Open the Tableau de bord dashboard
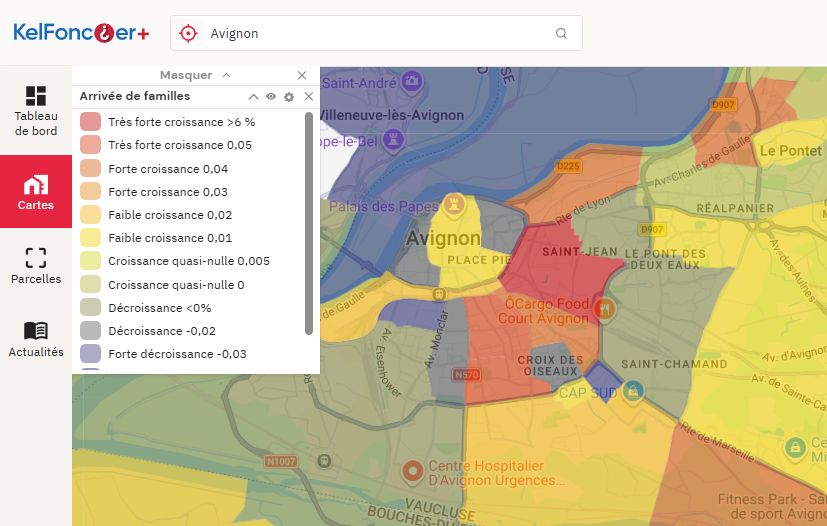Screen dimensions: 827x526 (x=36, y=110)
